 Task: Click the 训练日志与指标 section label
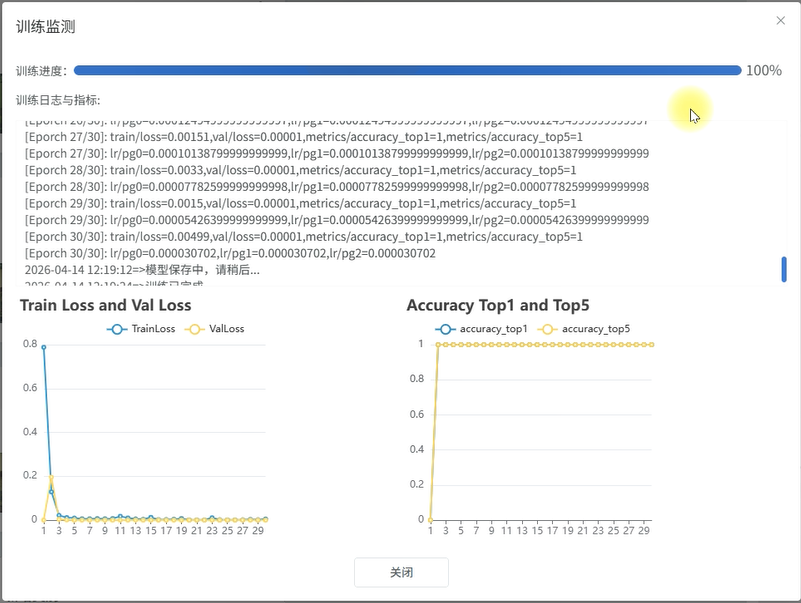[x=58, y=100]
